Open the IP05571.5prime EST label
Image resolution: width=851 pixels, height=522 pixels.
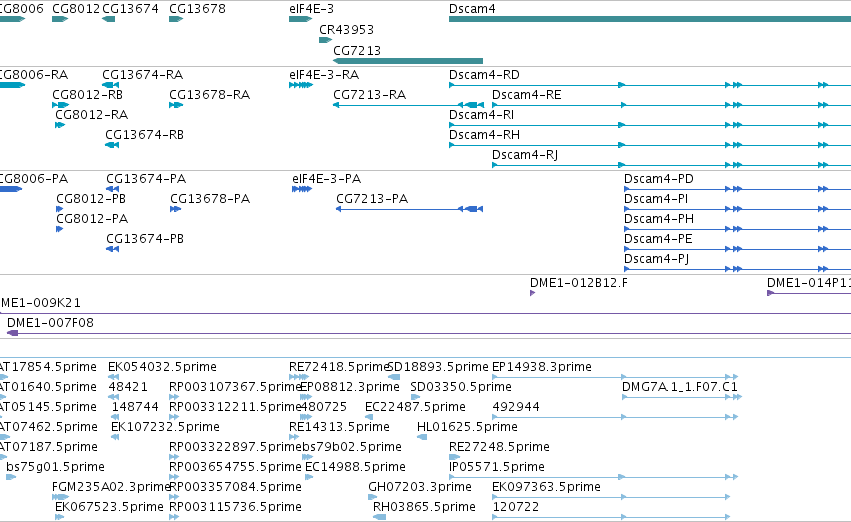[x=497, y=467]
